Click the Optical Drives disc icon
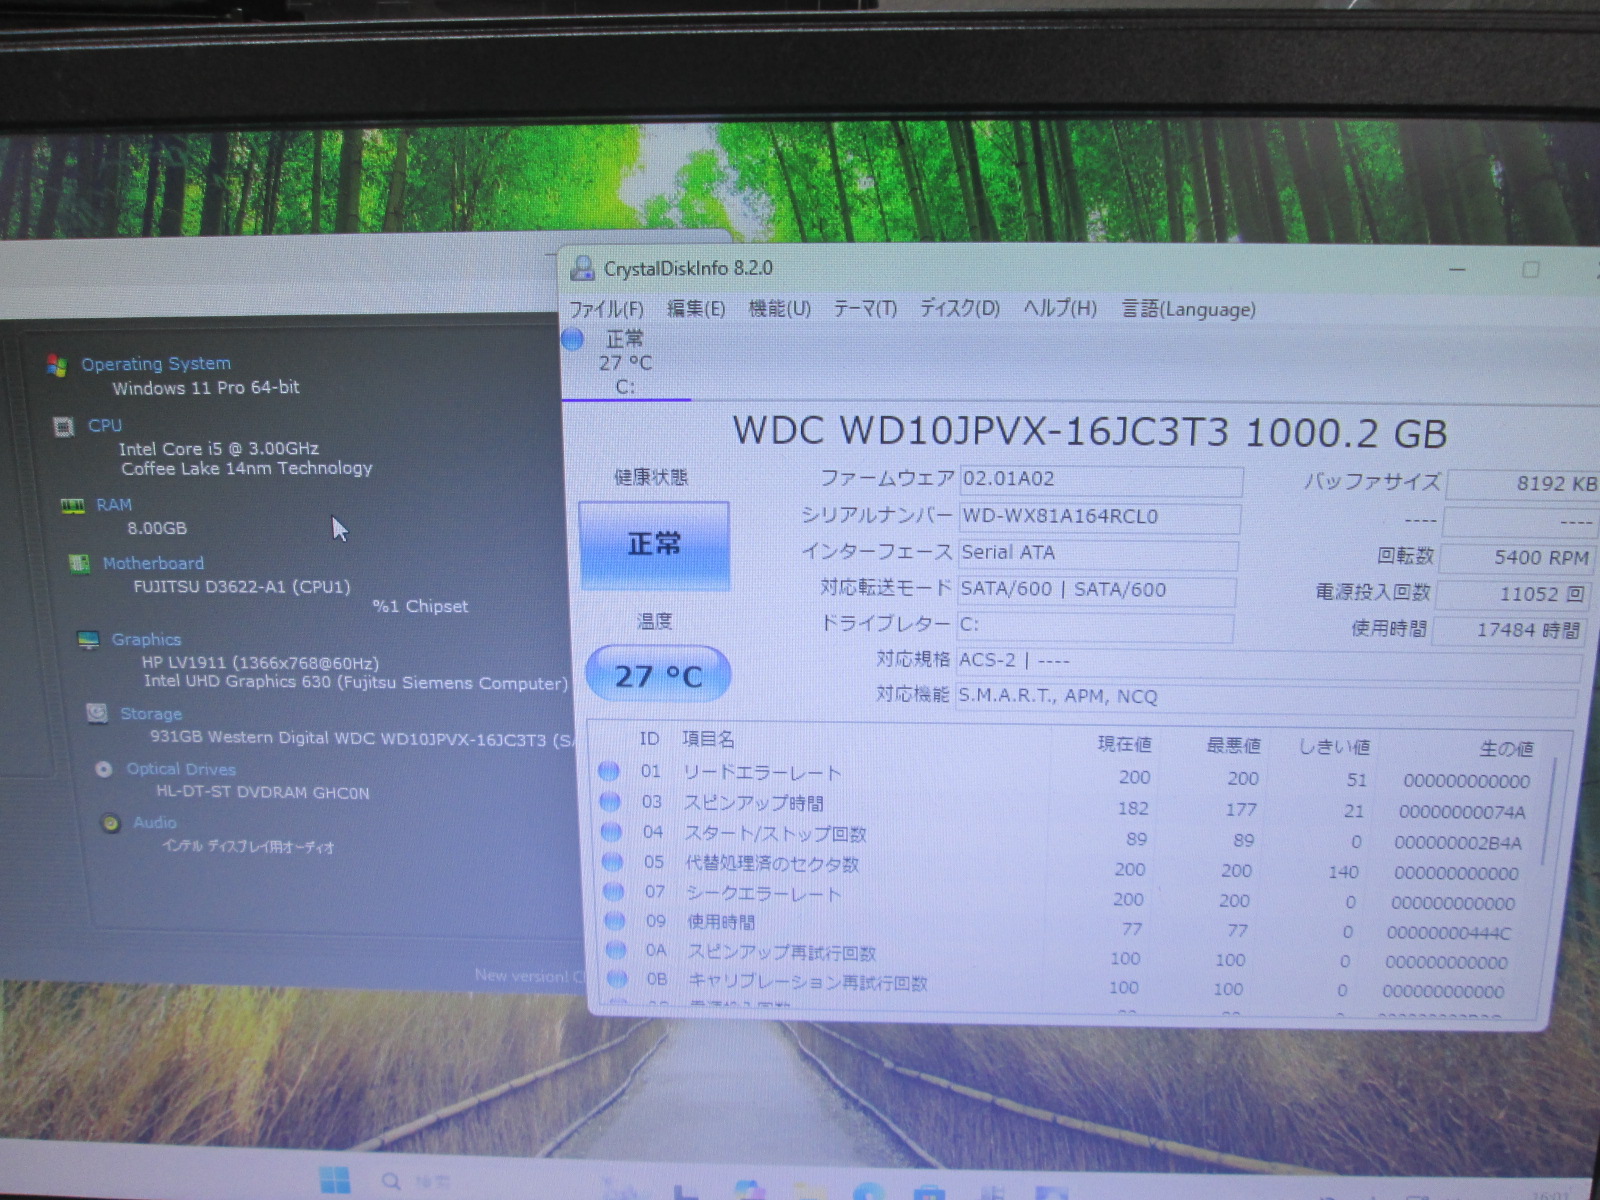This screenshot has width=1600, height=1200. pyautogui.click(x=104, y=769)
